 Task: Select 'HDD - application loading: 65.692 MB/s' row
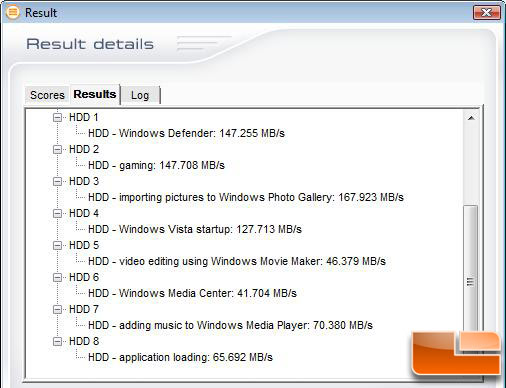(x=180, y=357)
